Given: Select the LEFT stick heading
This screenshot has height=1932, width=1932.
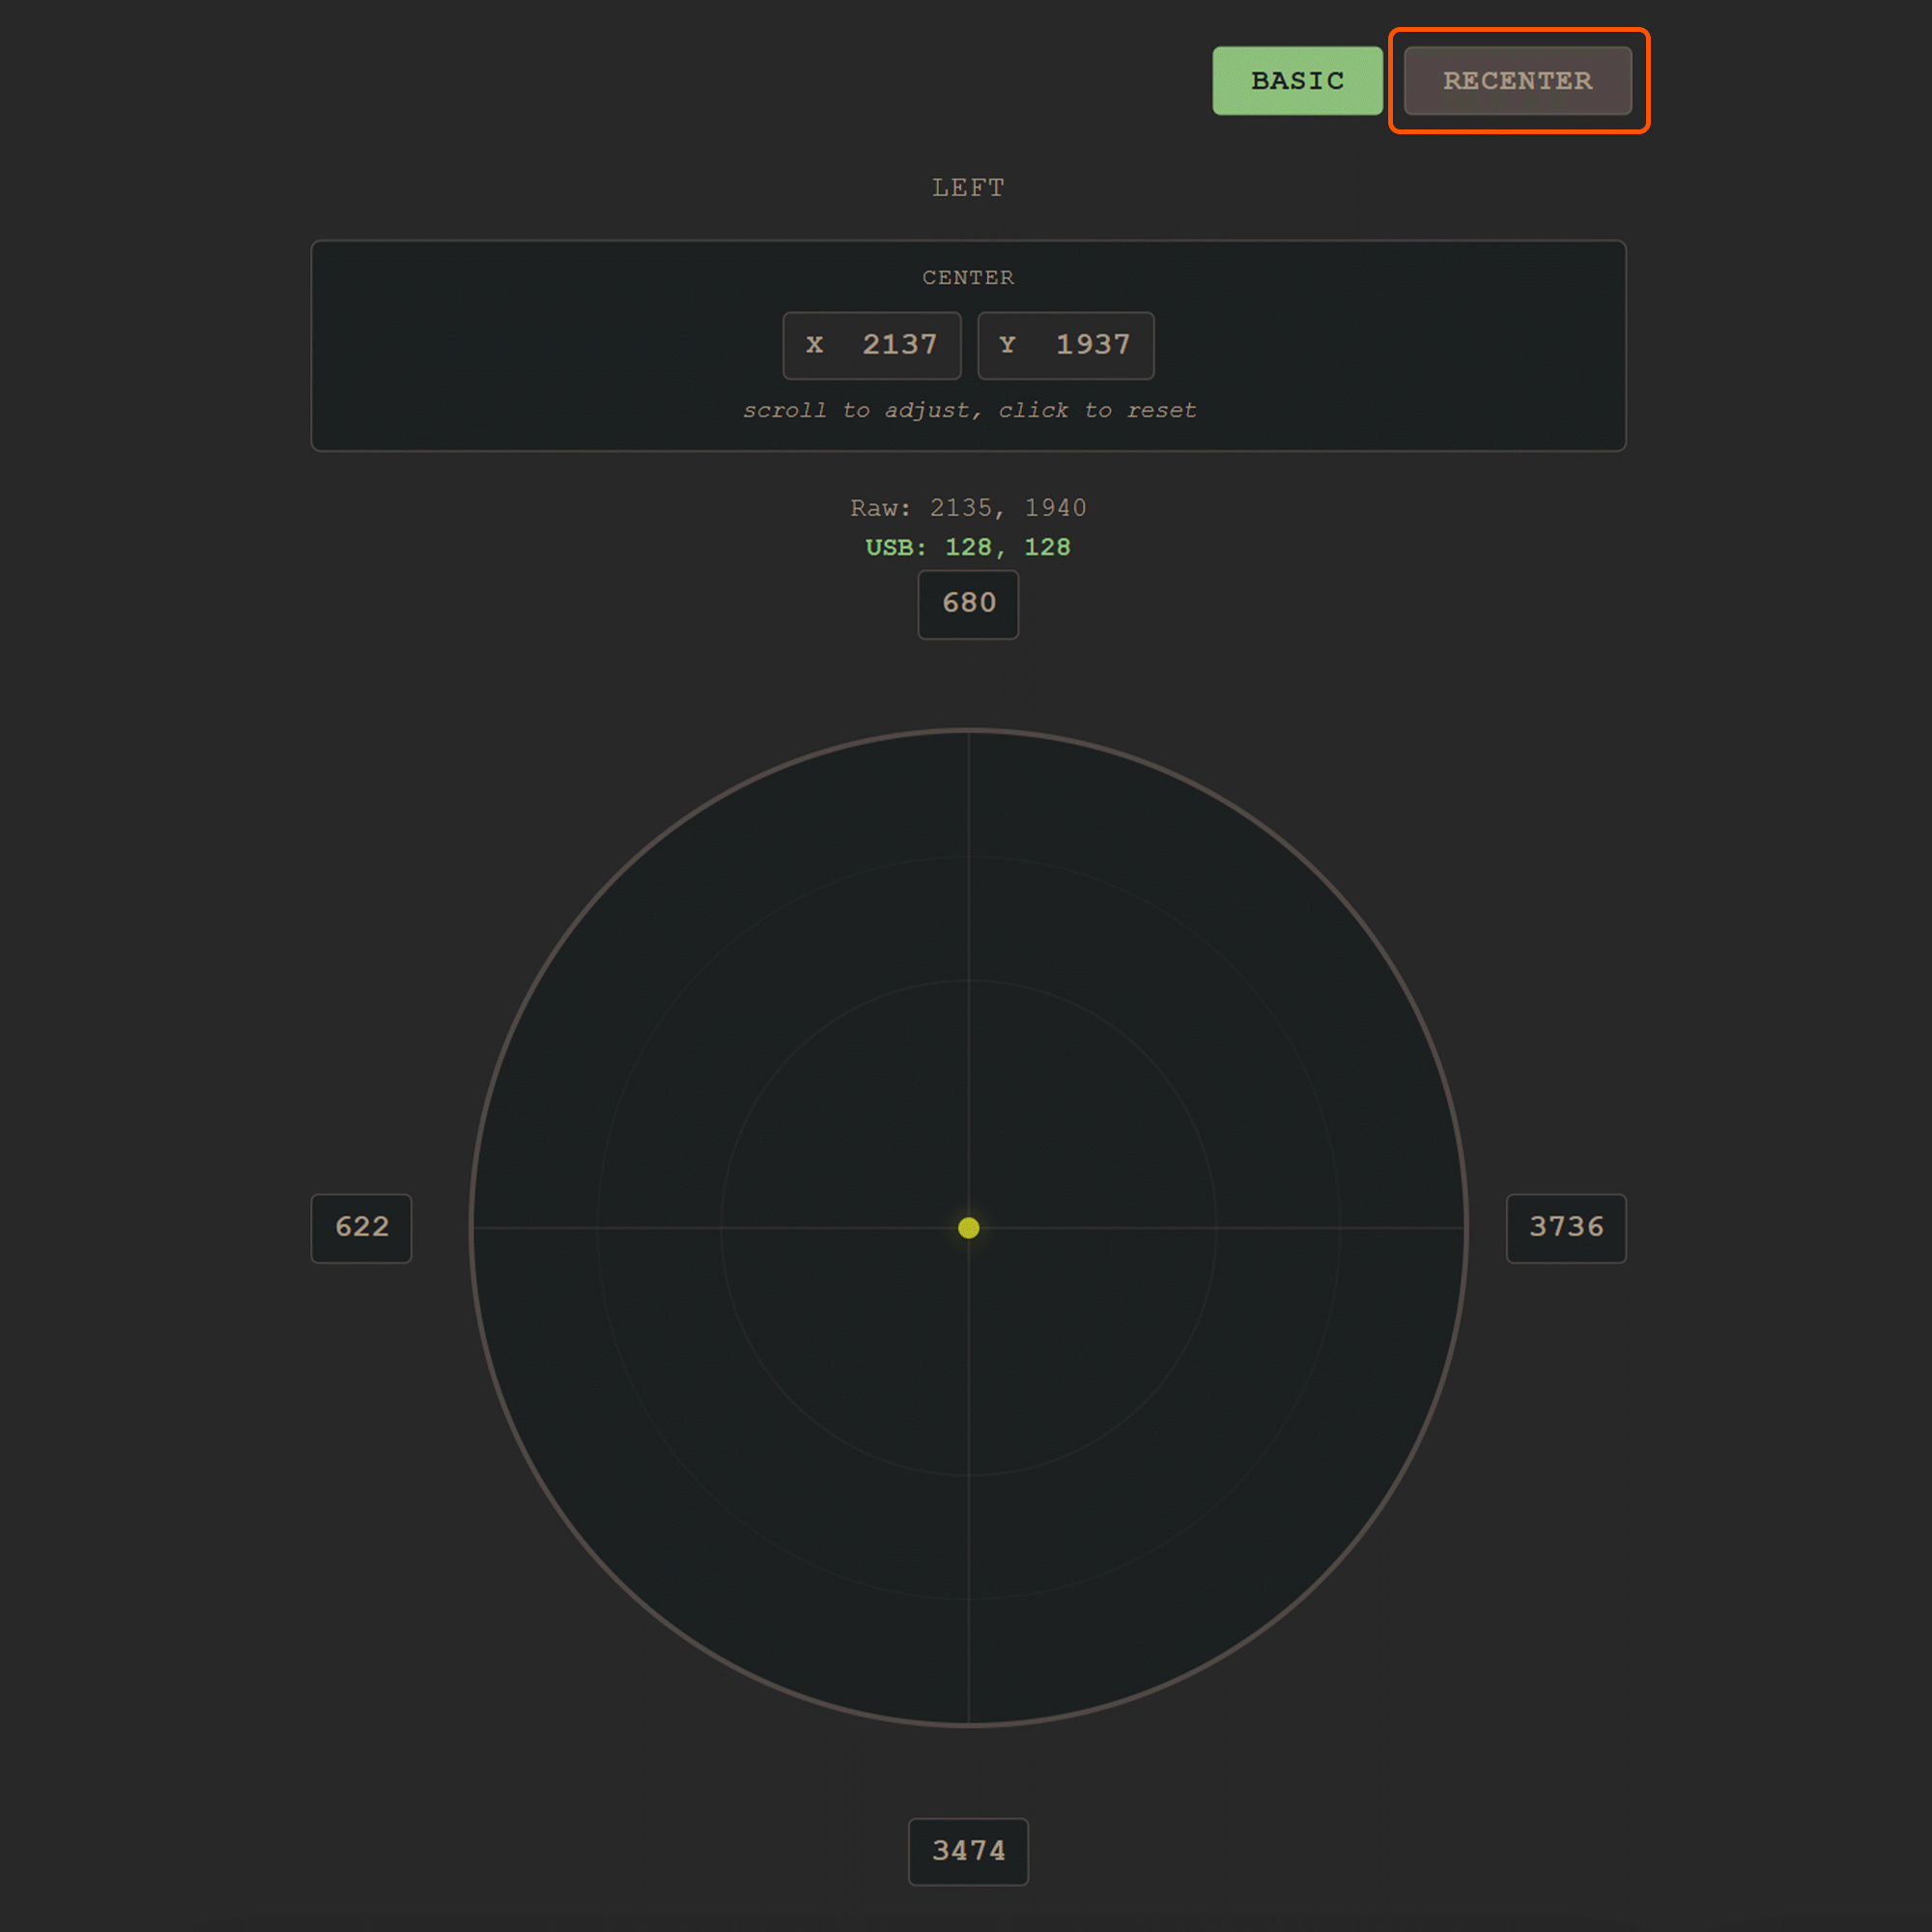Looking at the screenshot, I should pyautogui.click(x=968, y=188).
